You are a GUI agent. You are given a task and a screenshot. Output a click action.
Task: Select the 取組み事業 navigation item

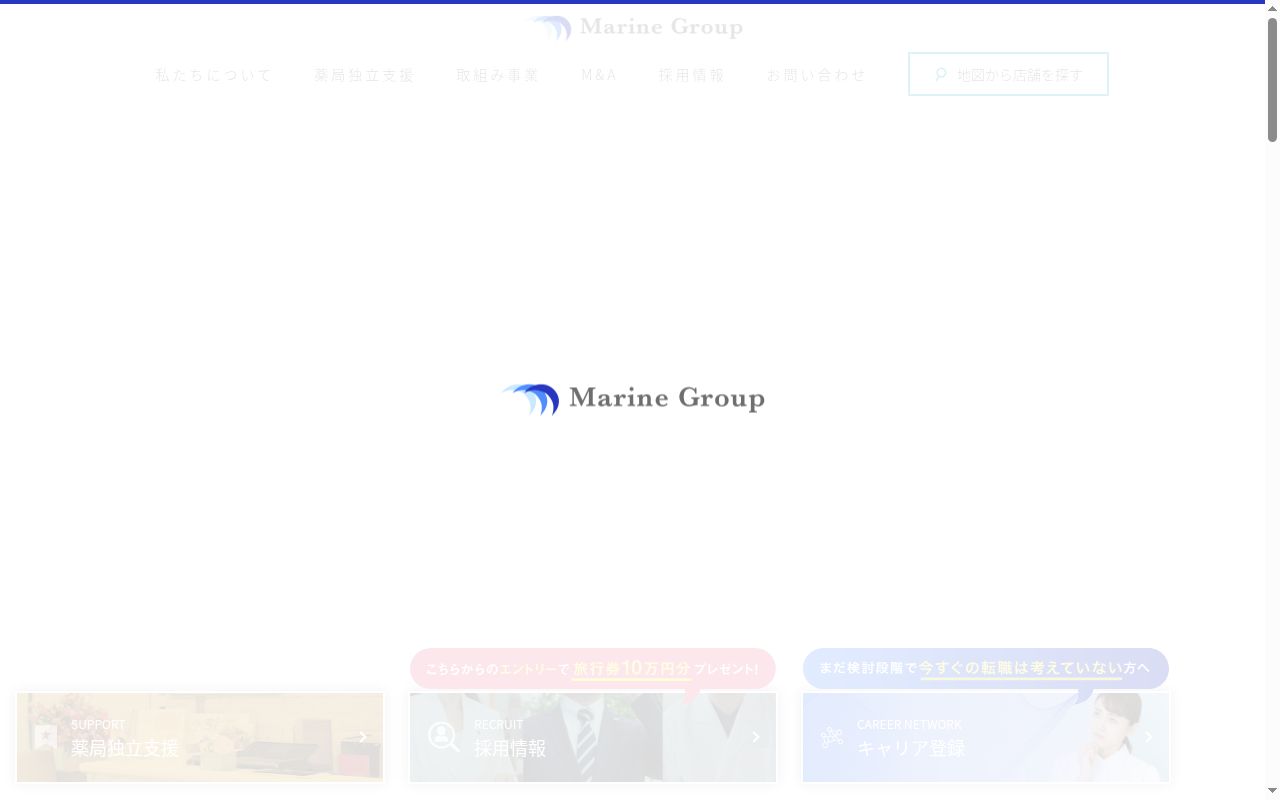(498, 75)
